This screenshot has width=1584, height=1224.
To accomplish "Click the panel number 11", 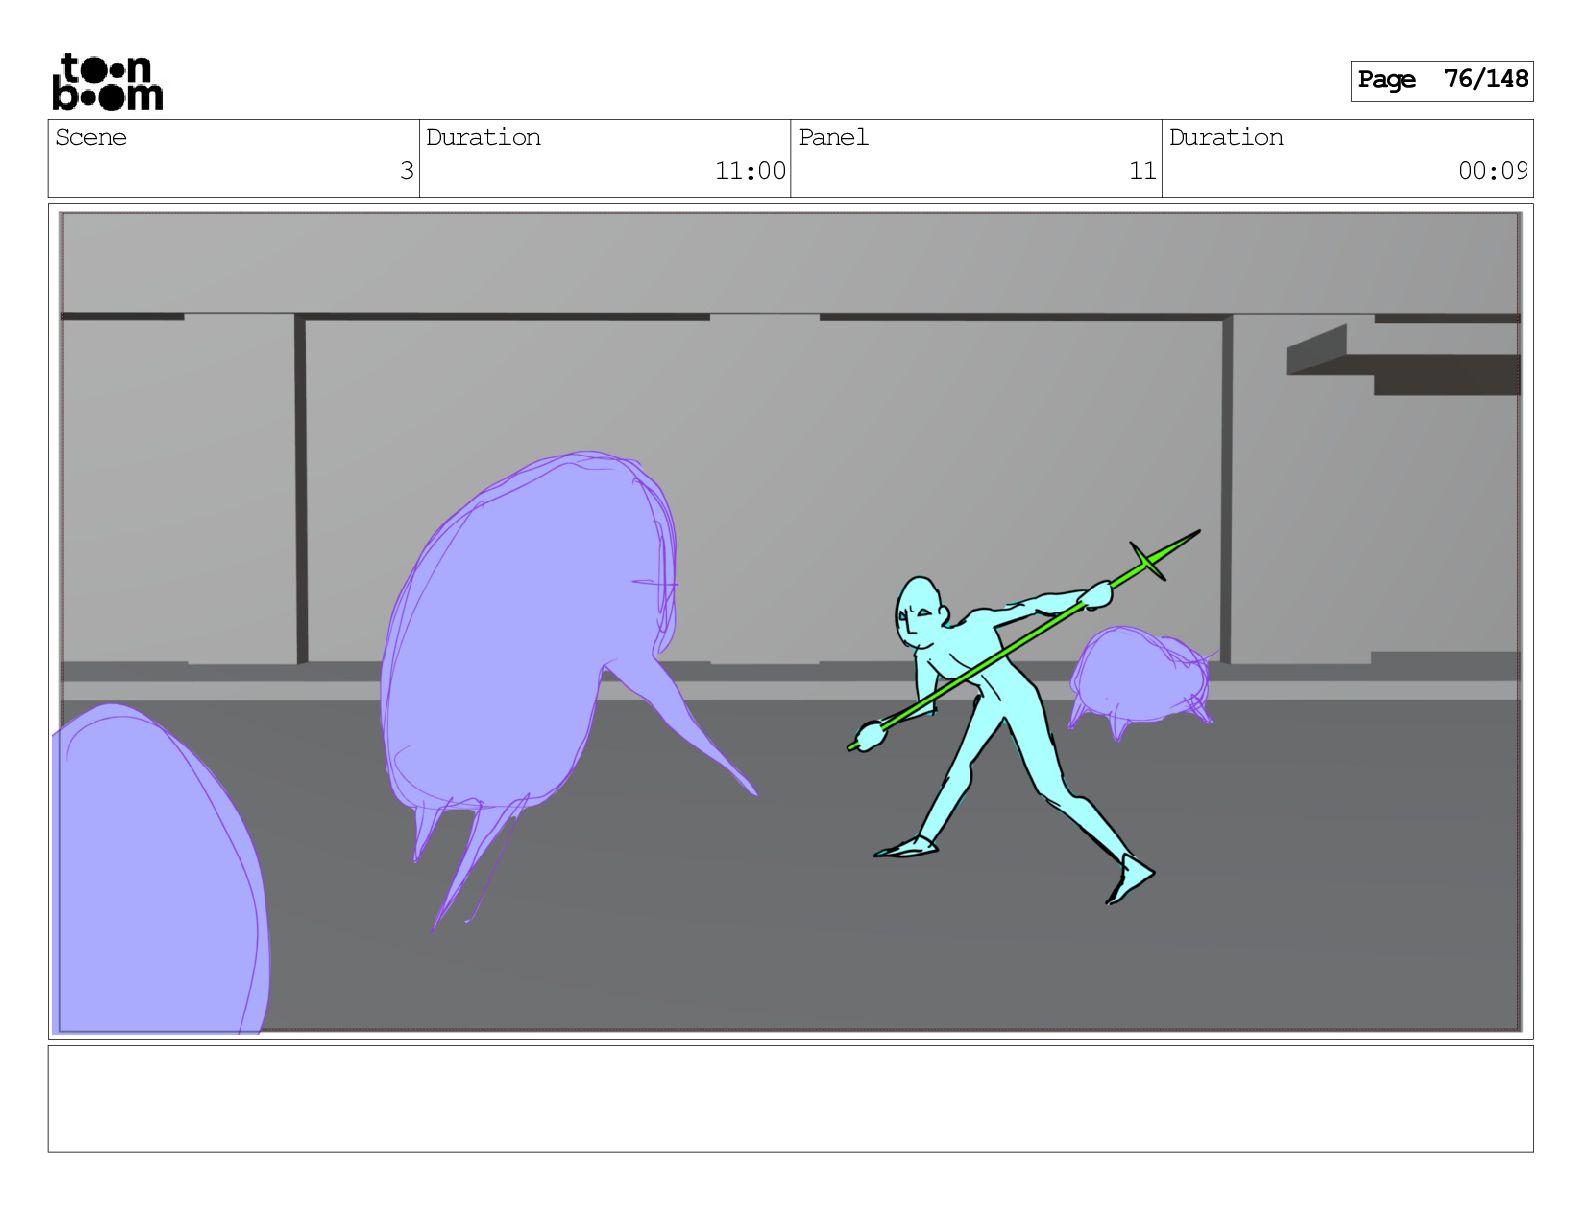I will [x=1143, y=171].
